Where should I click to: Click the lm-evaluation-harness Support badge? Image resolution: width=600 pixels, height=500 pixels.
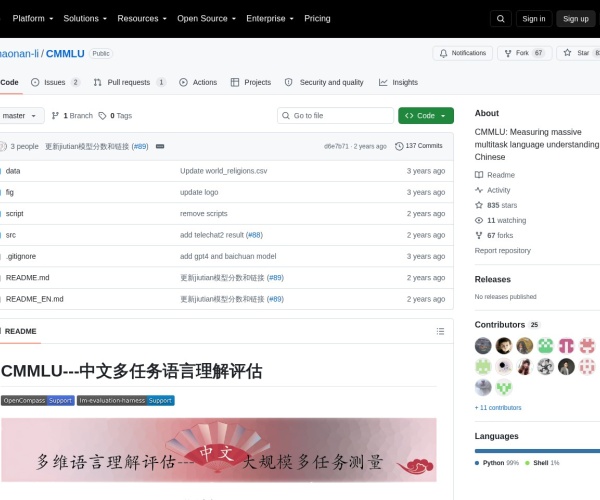tap(126, 401)
